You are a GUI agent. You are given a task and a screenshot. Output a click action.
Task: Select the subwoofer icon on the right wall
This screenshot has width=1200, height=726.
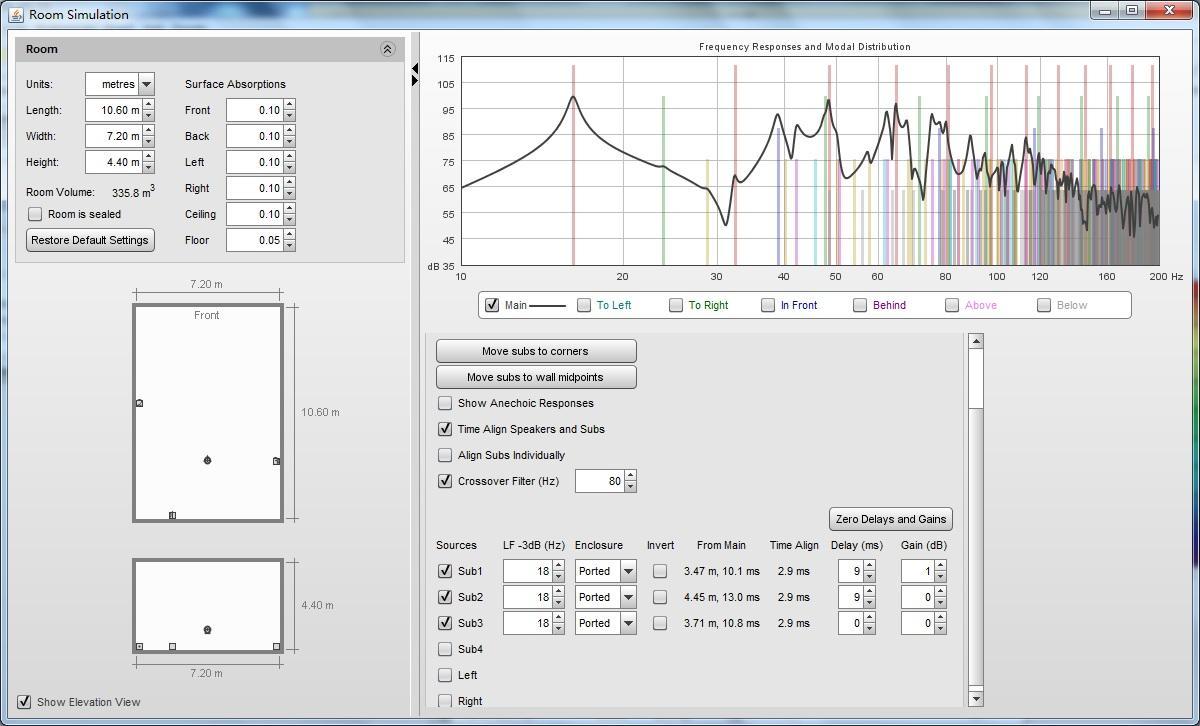point(277,461)
